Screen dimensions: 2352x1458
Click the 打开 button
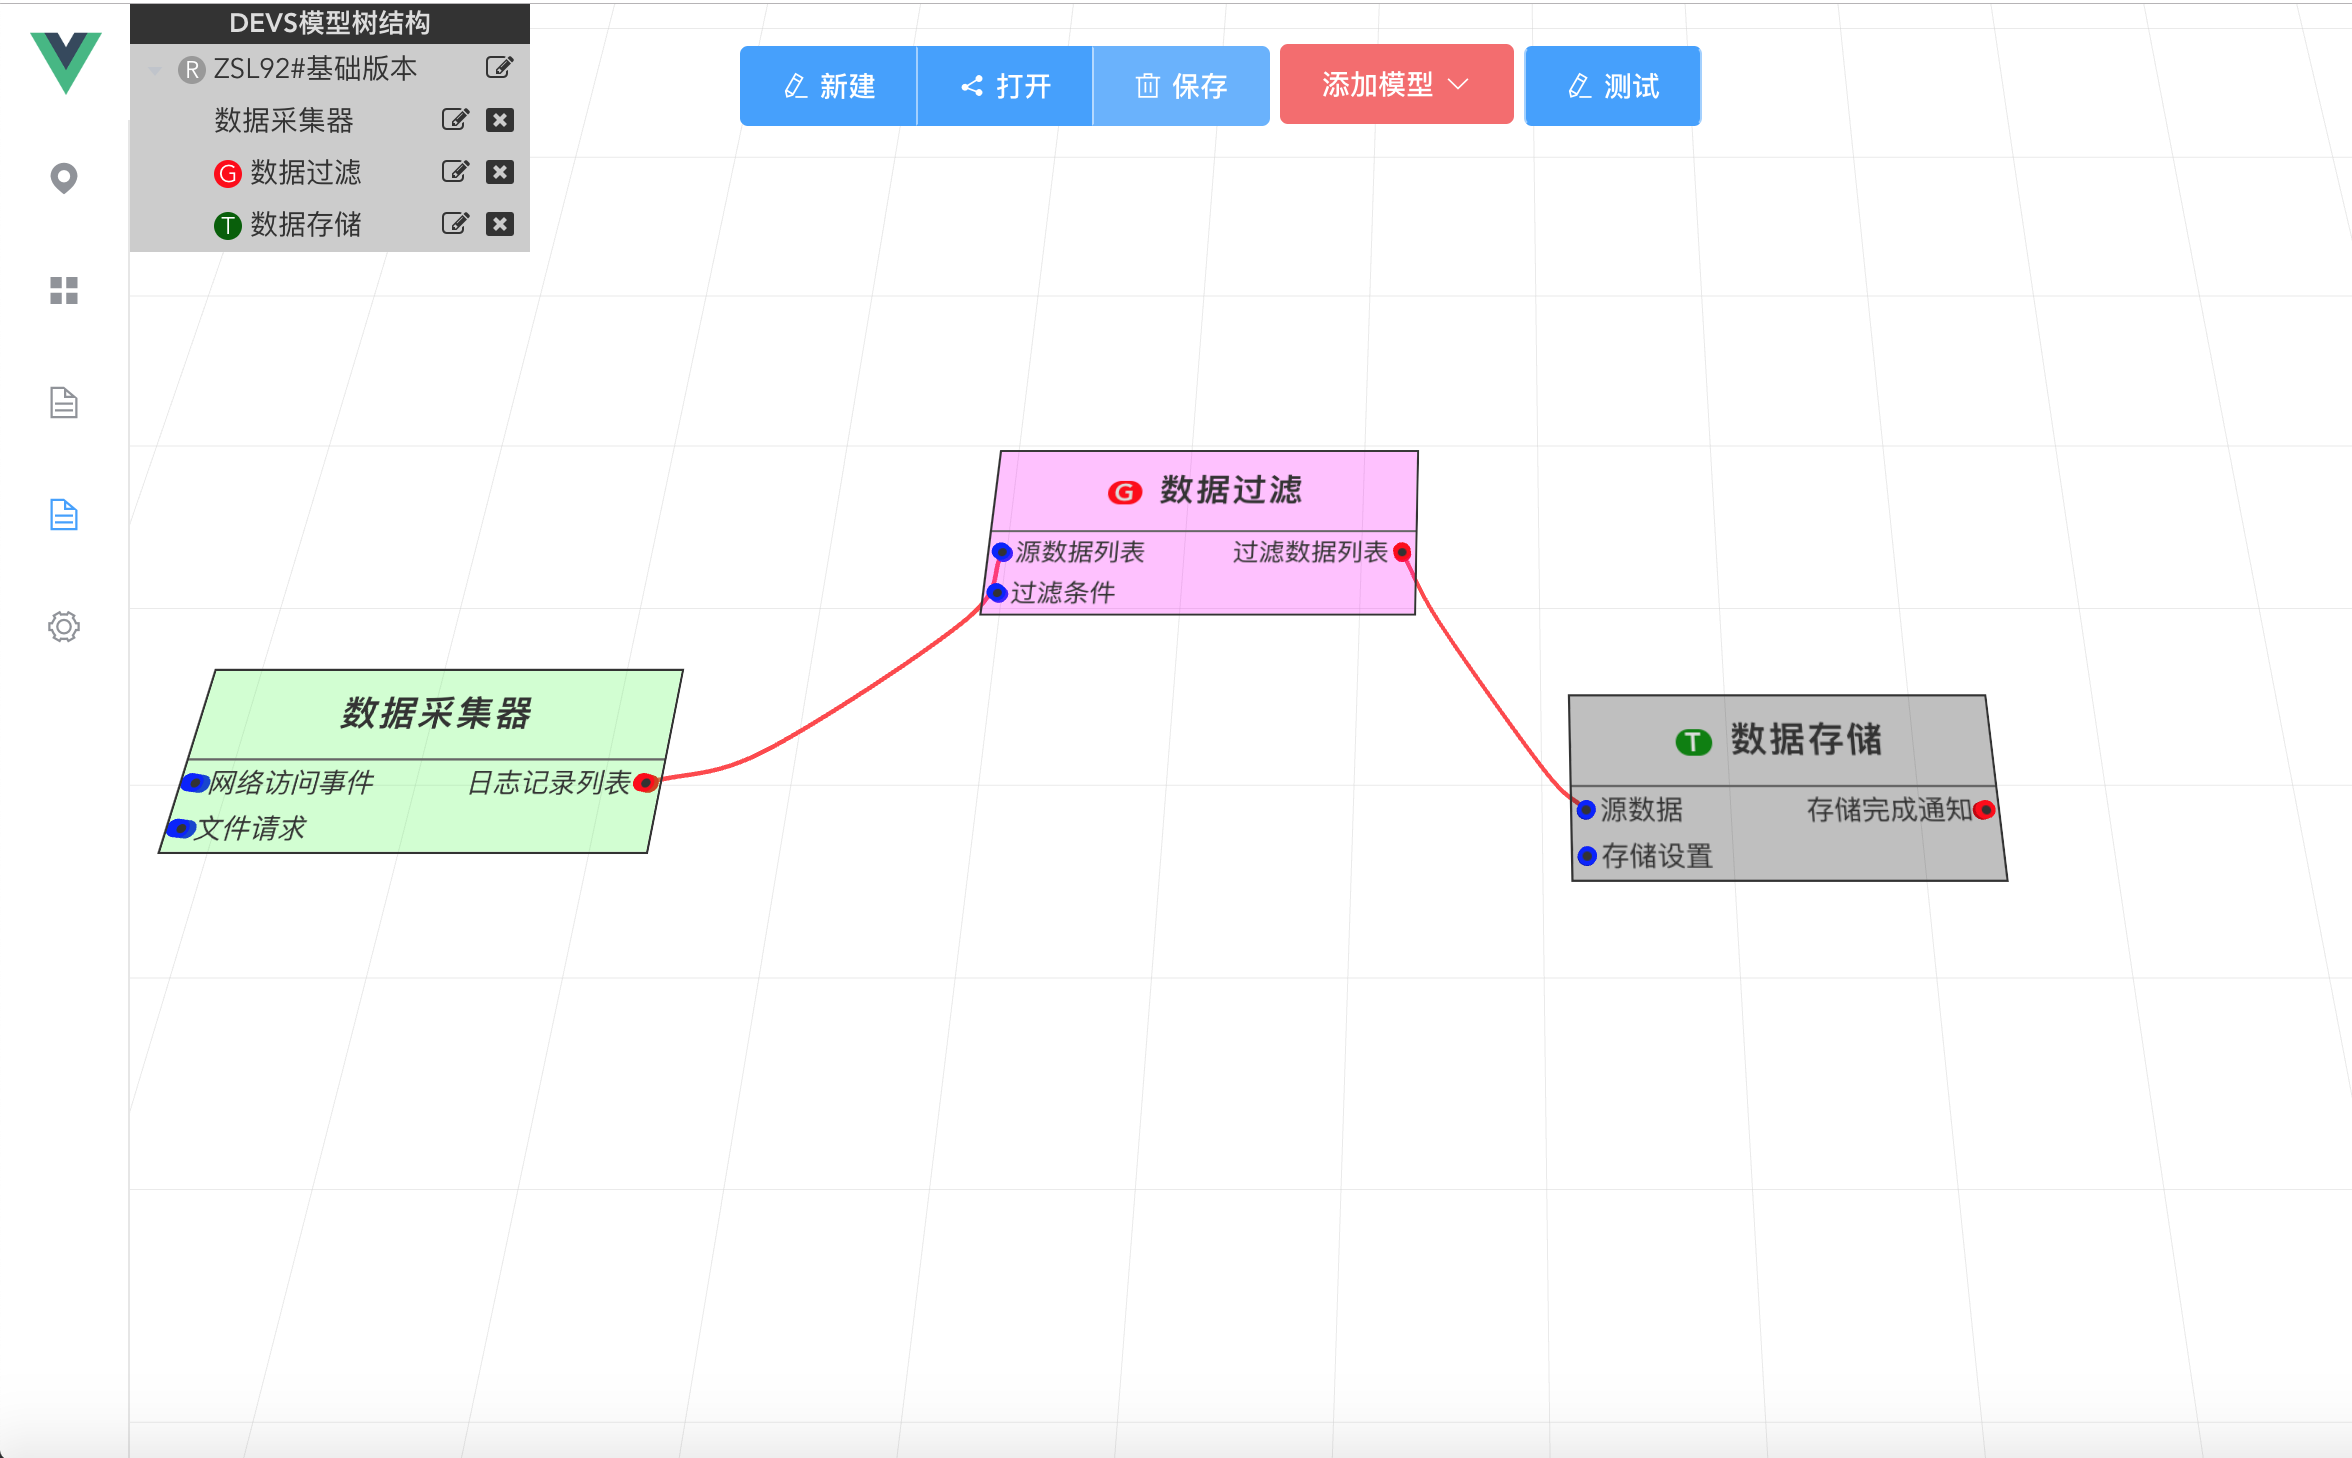[x=1005, y=86]
